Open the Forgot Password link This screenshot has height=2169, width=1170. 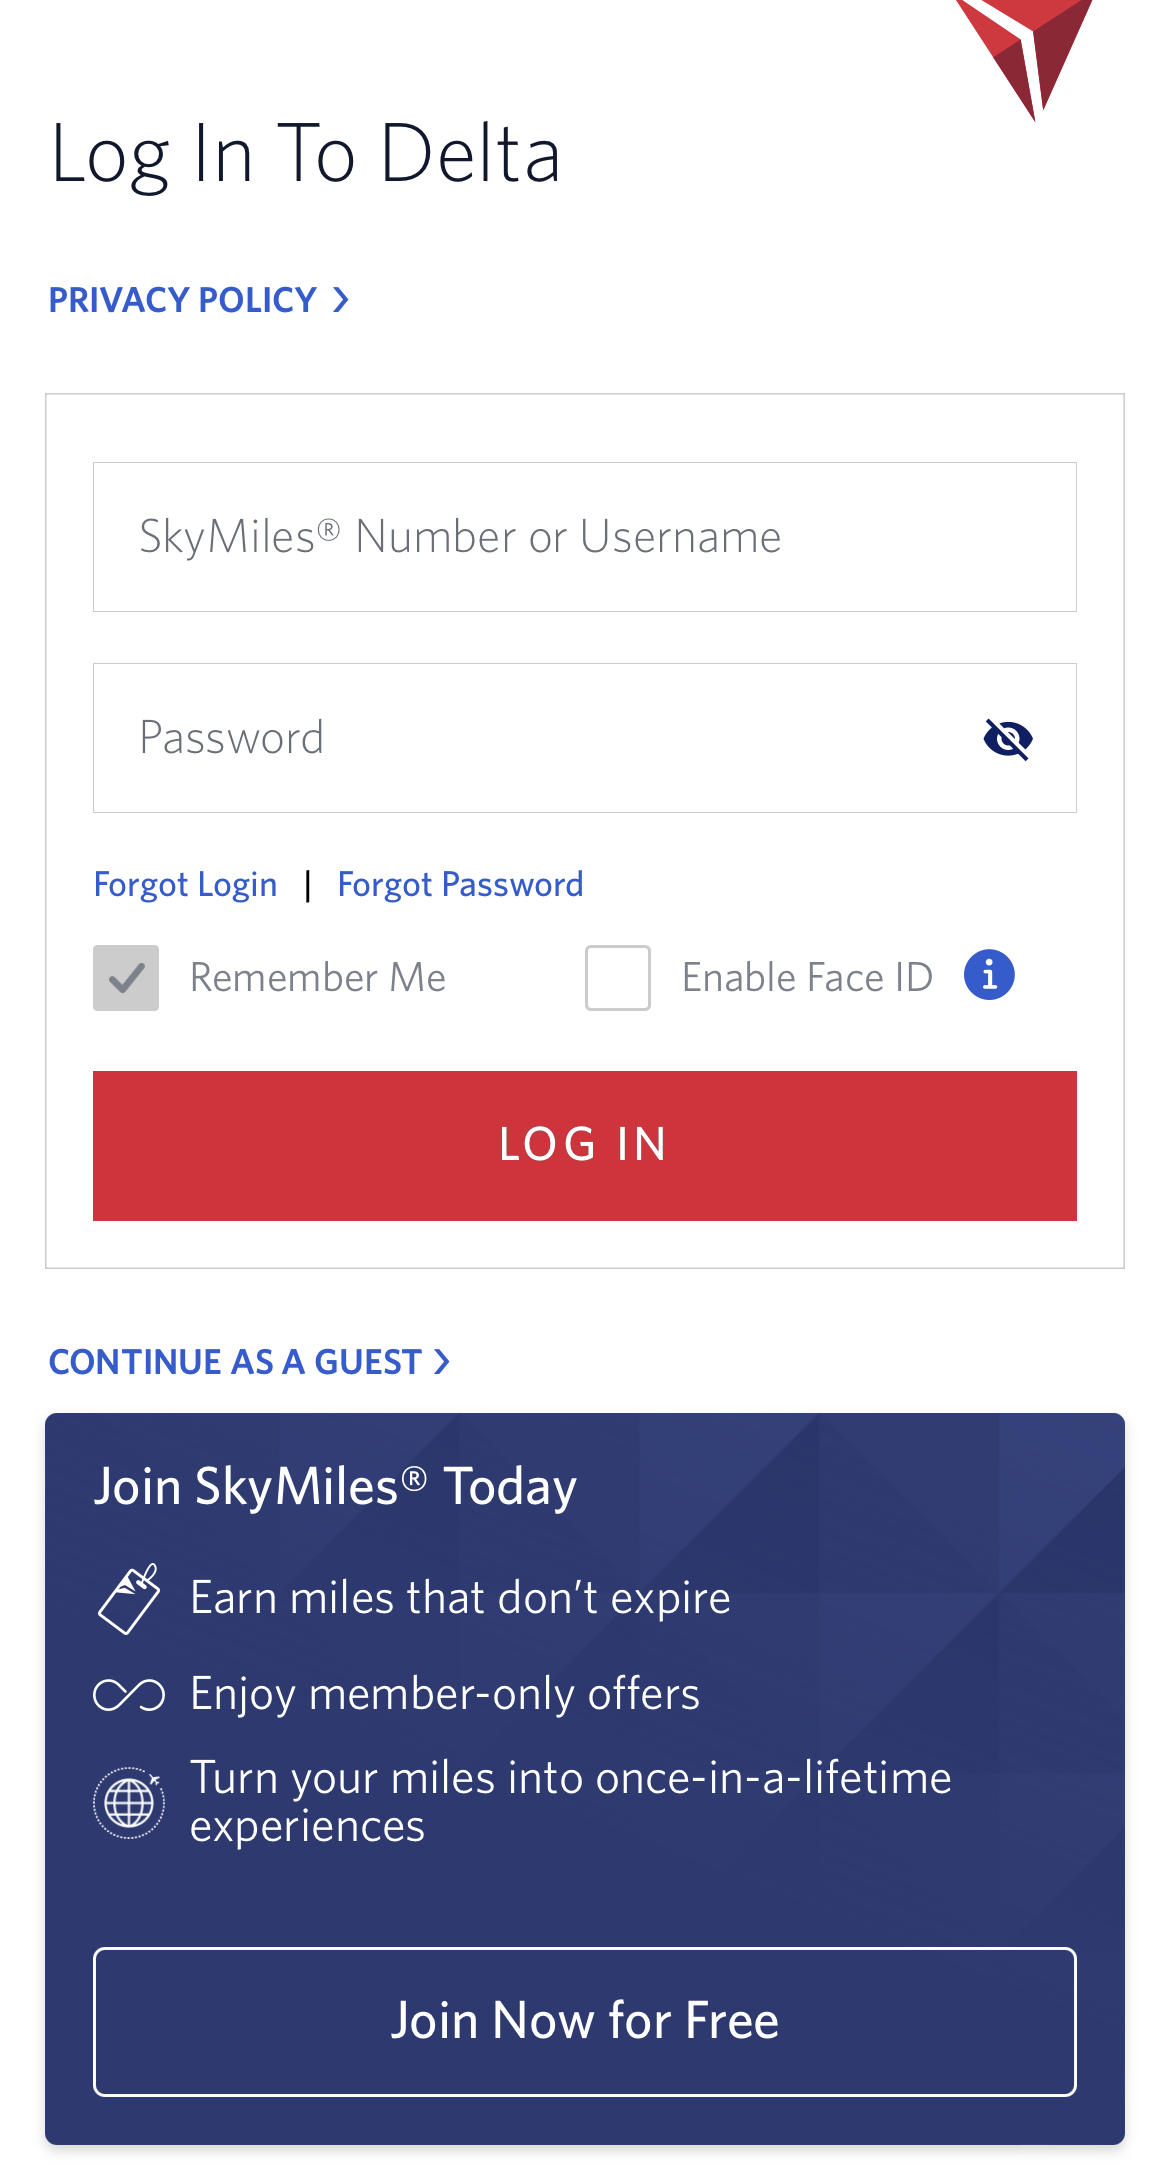point(460,885)
